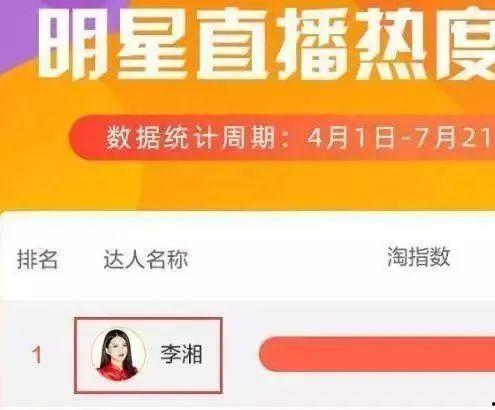Sort by the 淘指数 column header

(x=419, y=257)
